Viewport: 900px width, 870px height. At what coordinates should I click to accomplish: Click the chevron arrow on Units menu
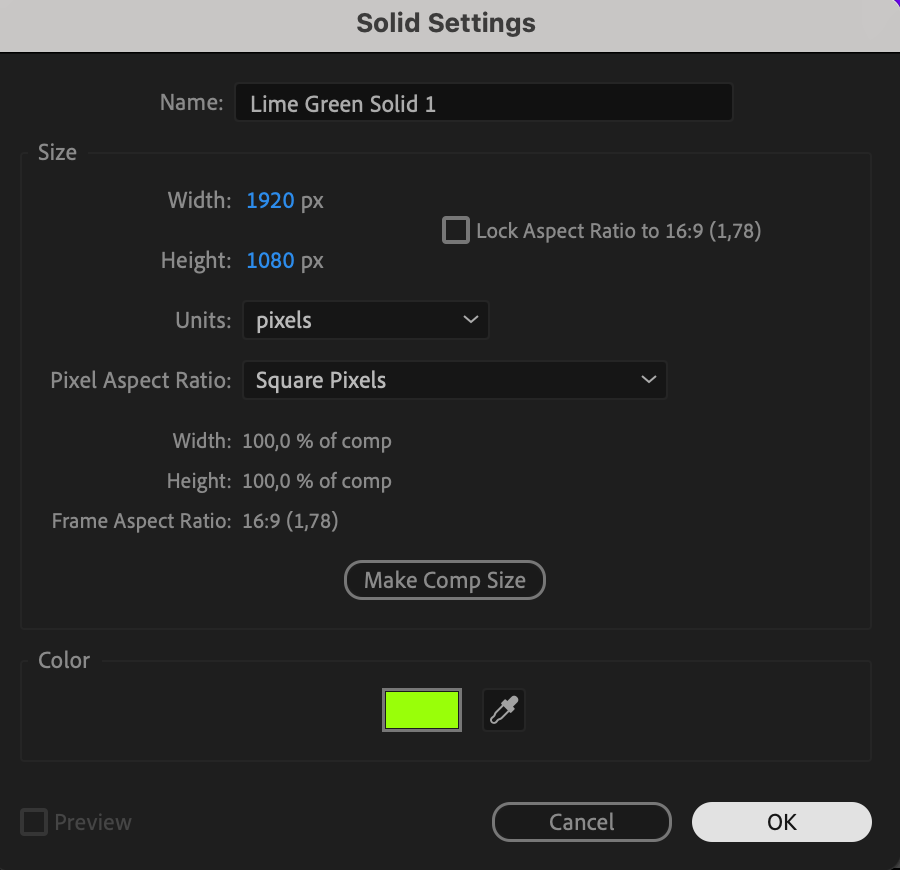coord(470,321)
